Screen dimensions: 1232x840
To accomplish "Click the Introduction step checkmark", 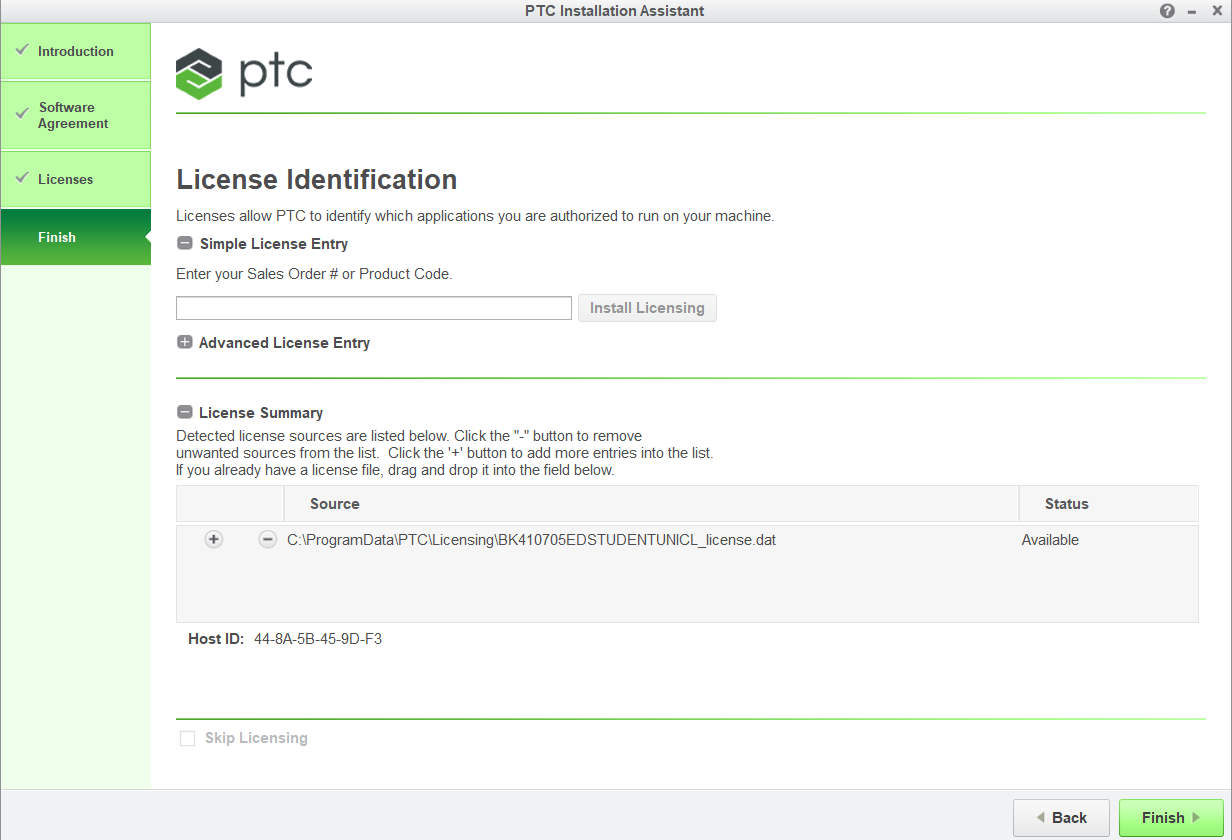I will point(24,51).
